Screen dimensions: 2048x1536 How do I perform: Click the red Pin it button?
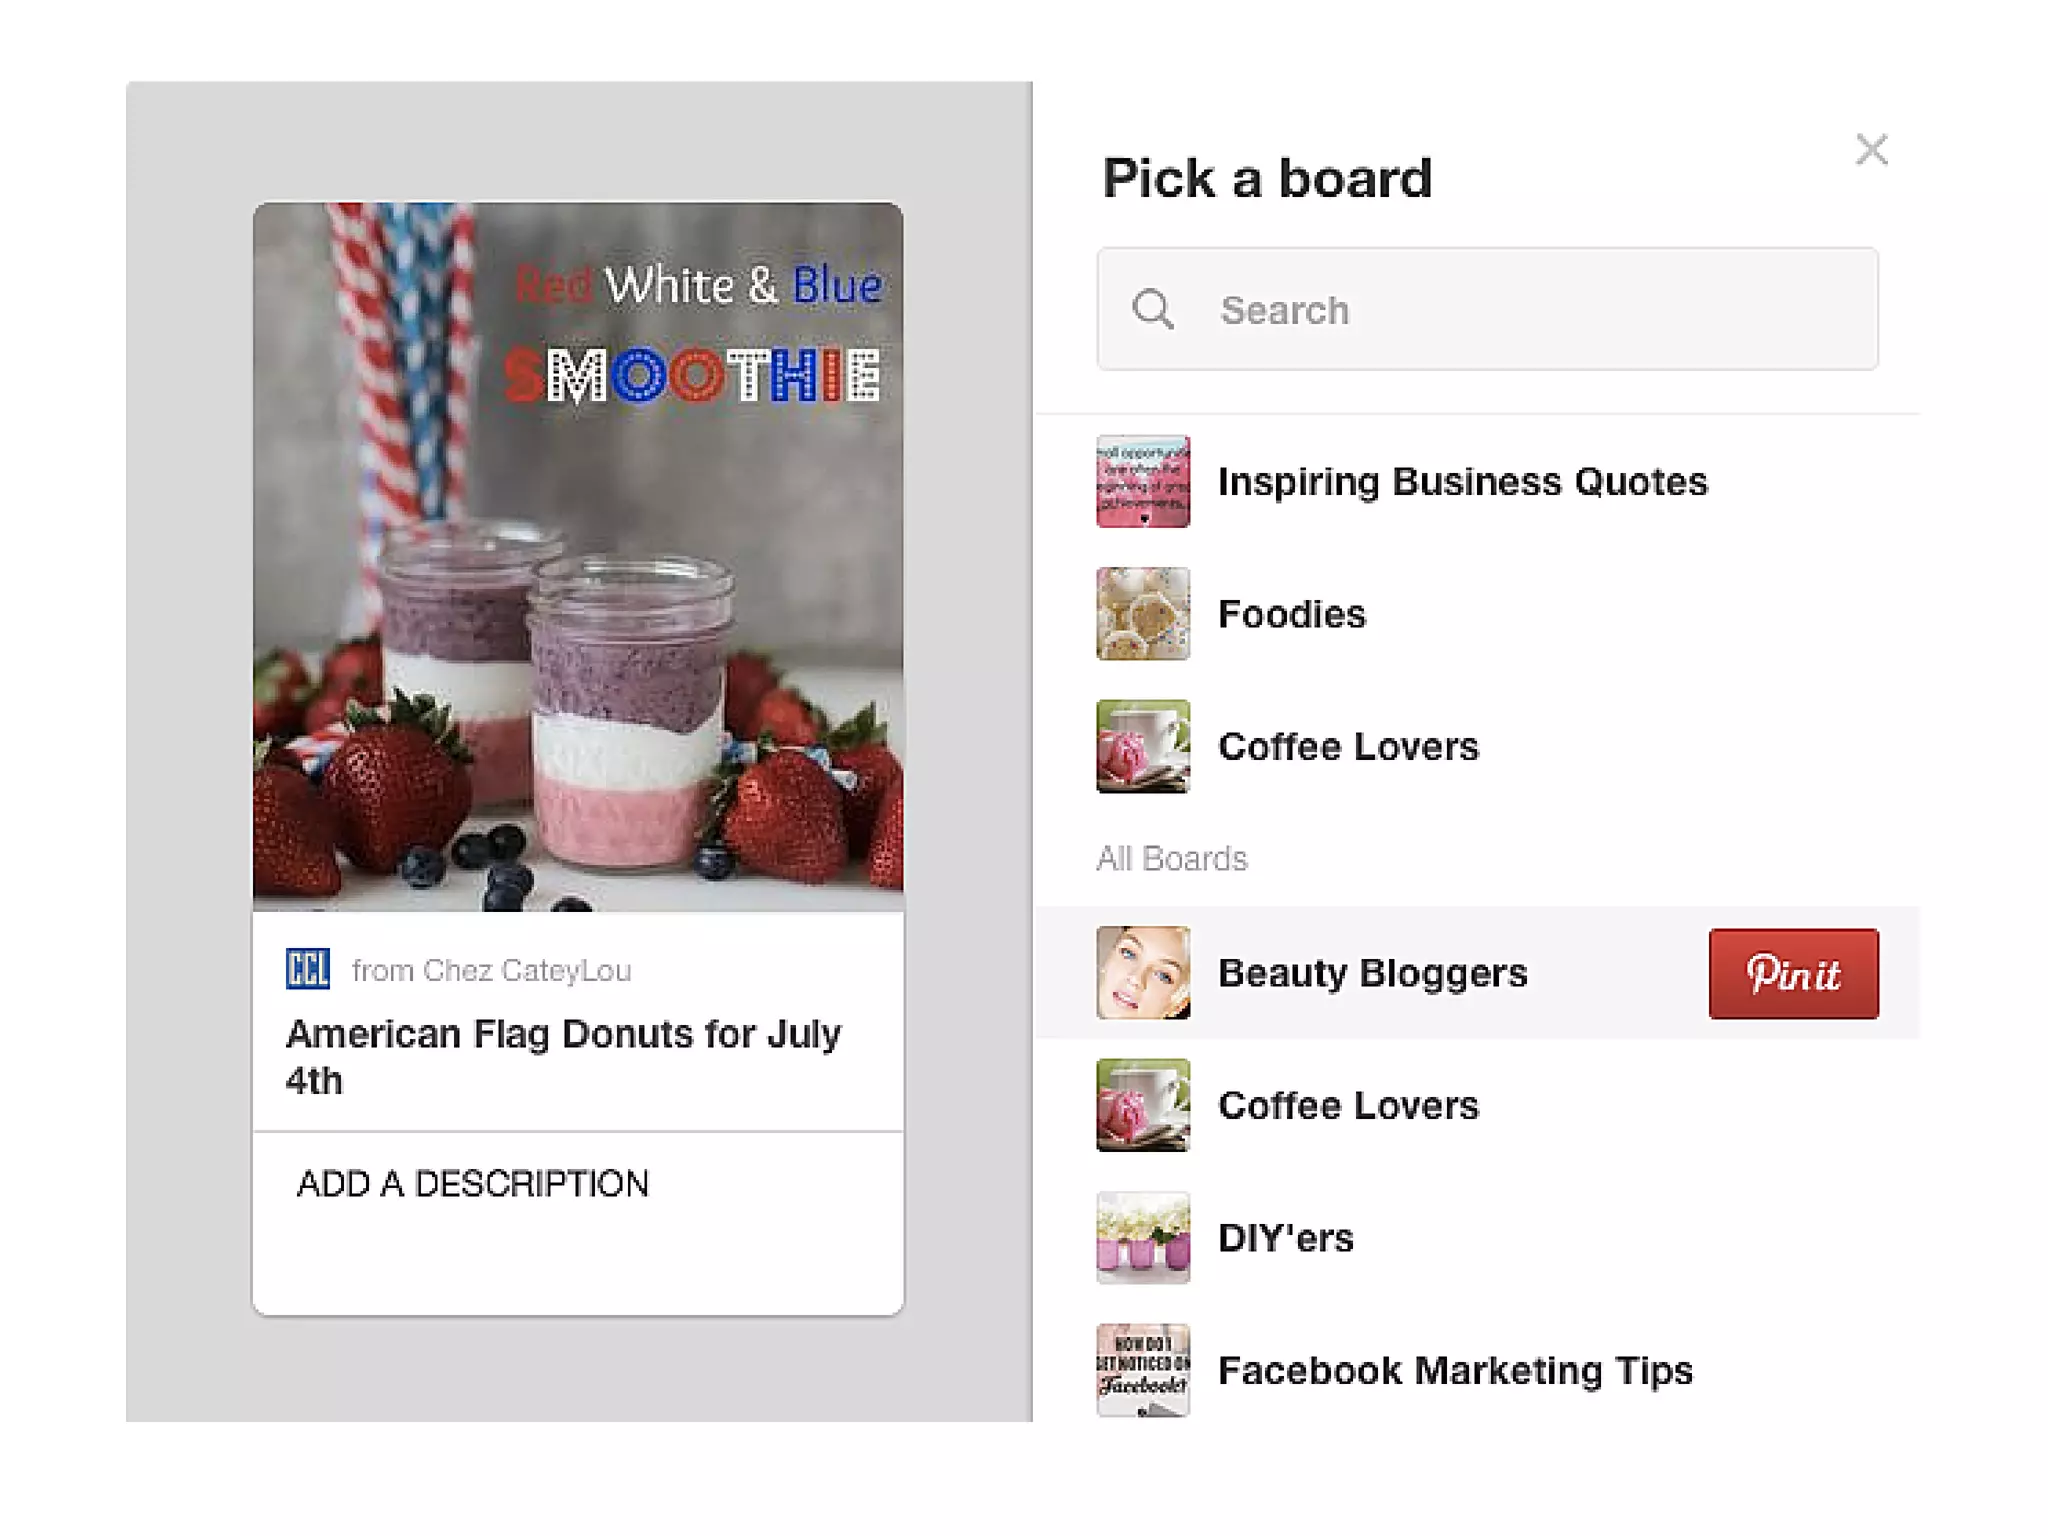(1793, 973)
